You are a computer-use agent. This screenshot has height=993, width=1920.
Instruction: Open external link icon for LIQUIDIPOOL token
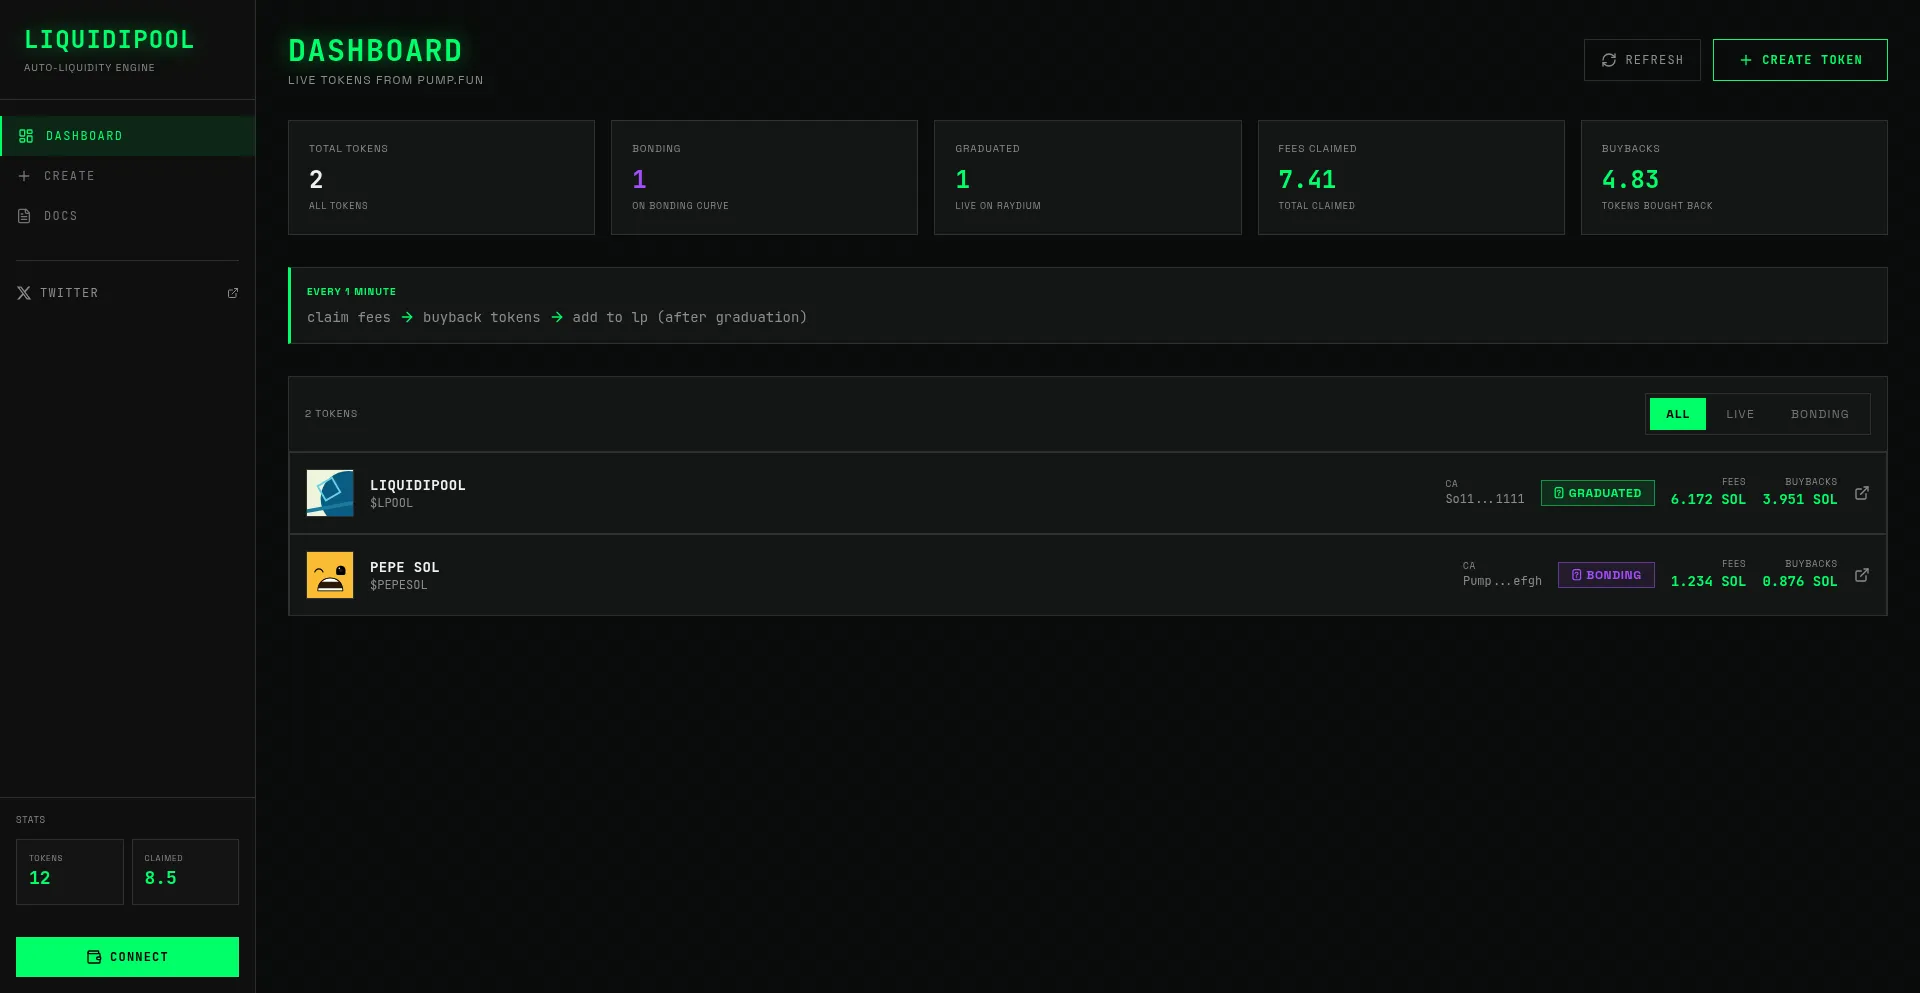[x=1861, y=493]
